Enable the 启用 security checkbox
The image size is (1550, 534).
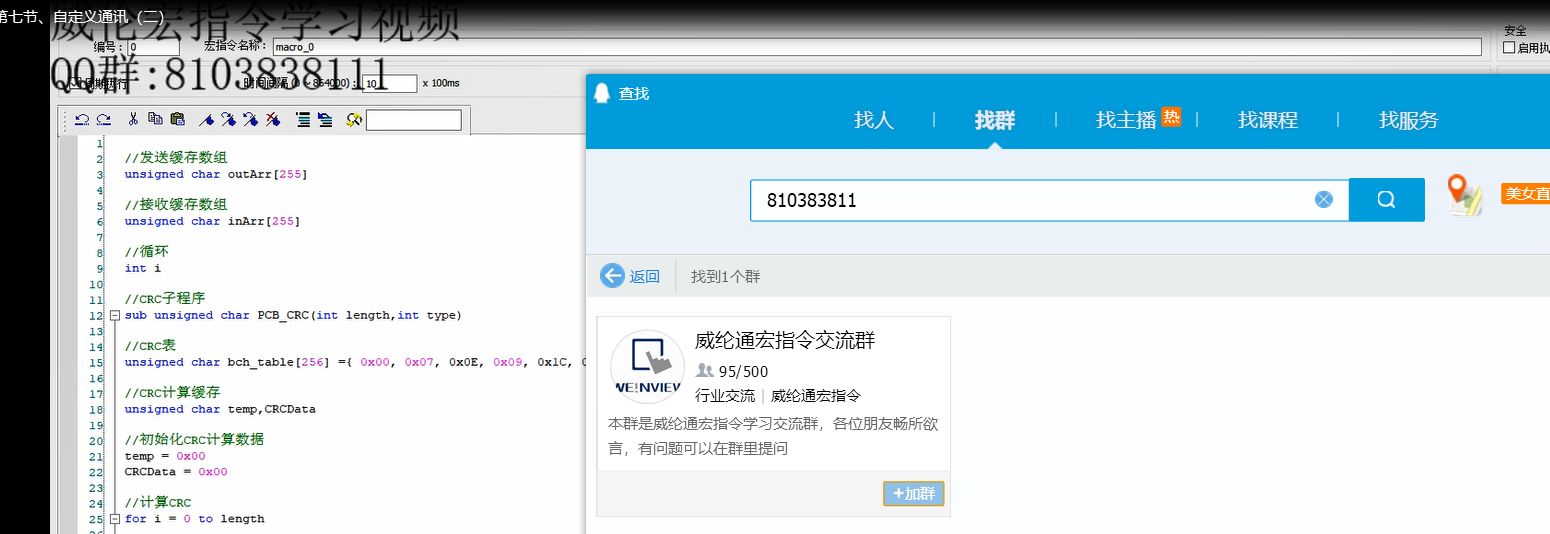1509,47
